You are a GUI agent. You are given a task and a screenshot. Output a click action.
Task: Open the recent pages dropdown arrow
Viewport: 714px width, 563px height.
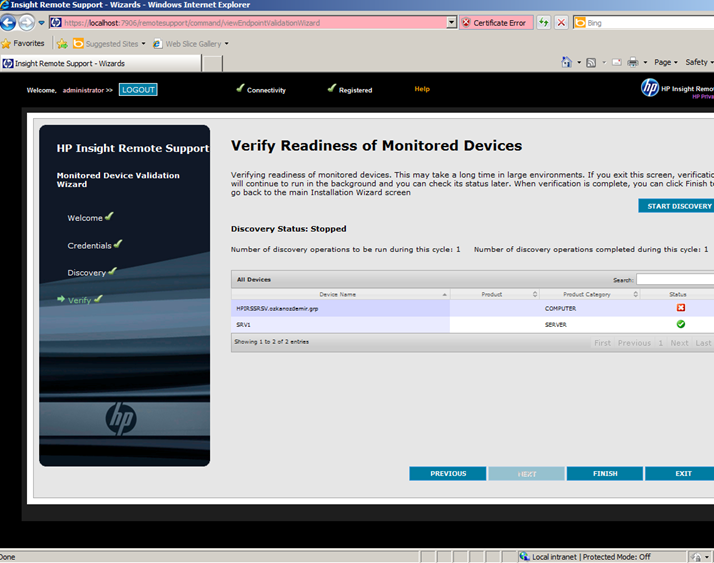coord(41,23)
